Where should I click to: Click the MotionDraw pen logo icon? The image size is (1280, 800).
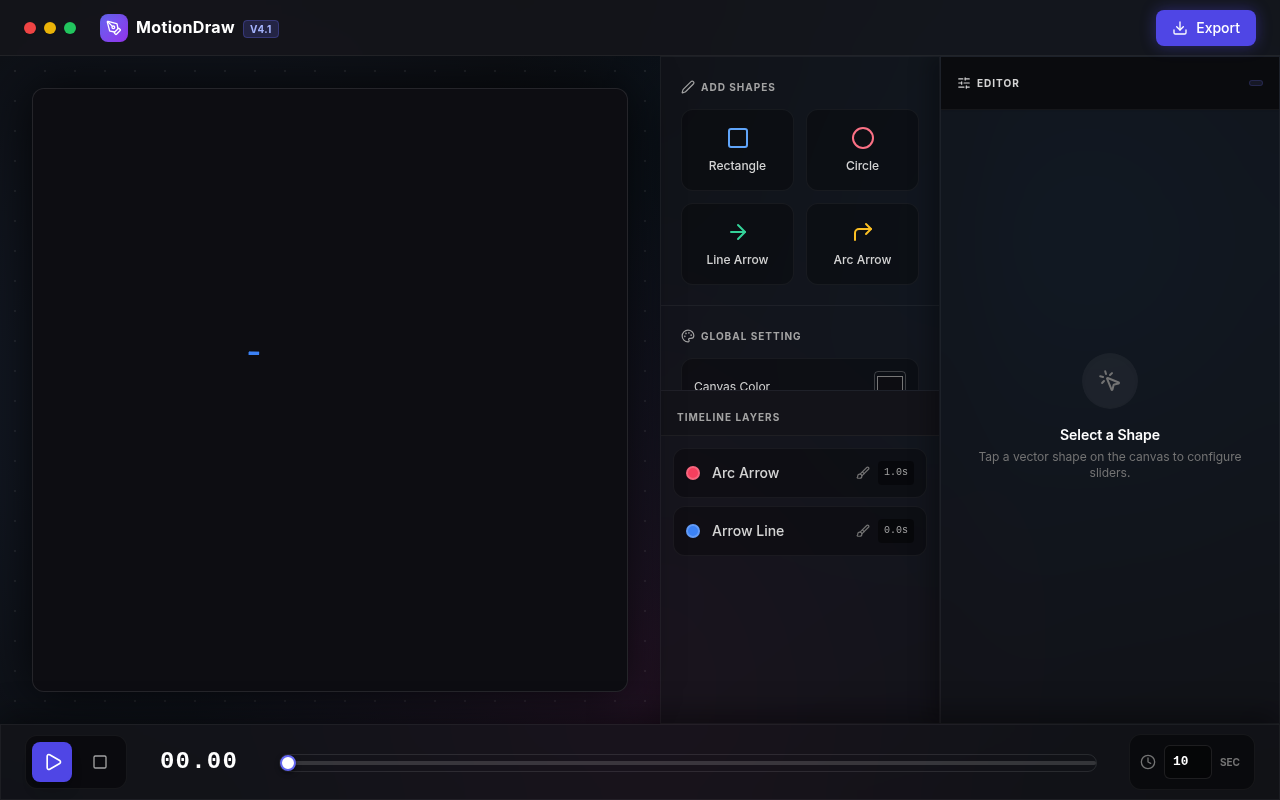click(x=114, y=28)
